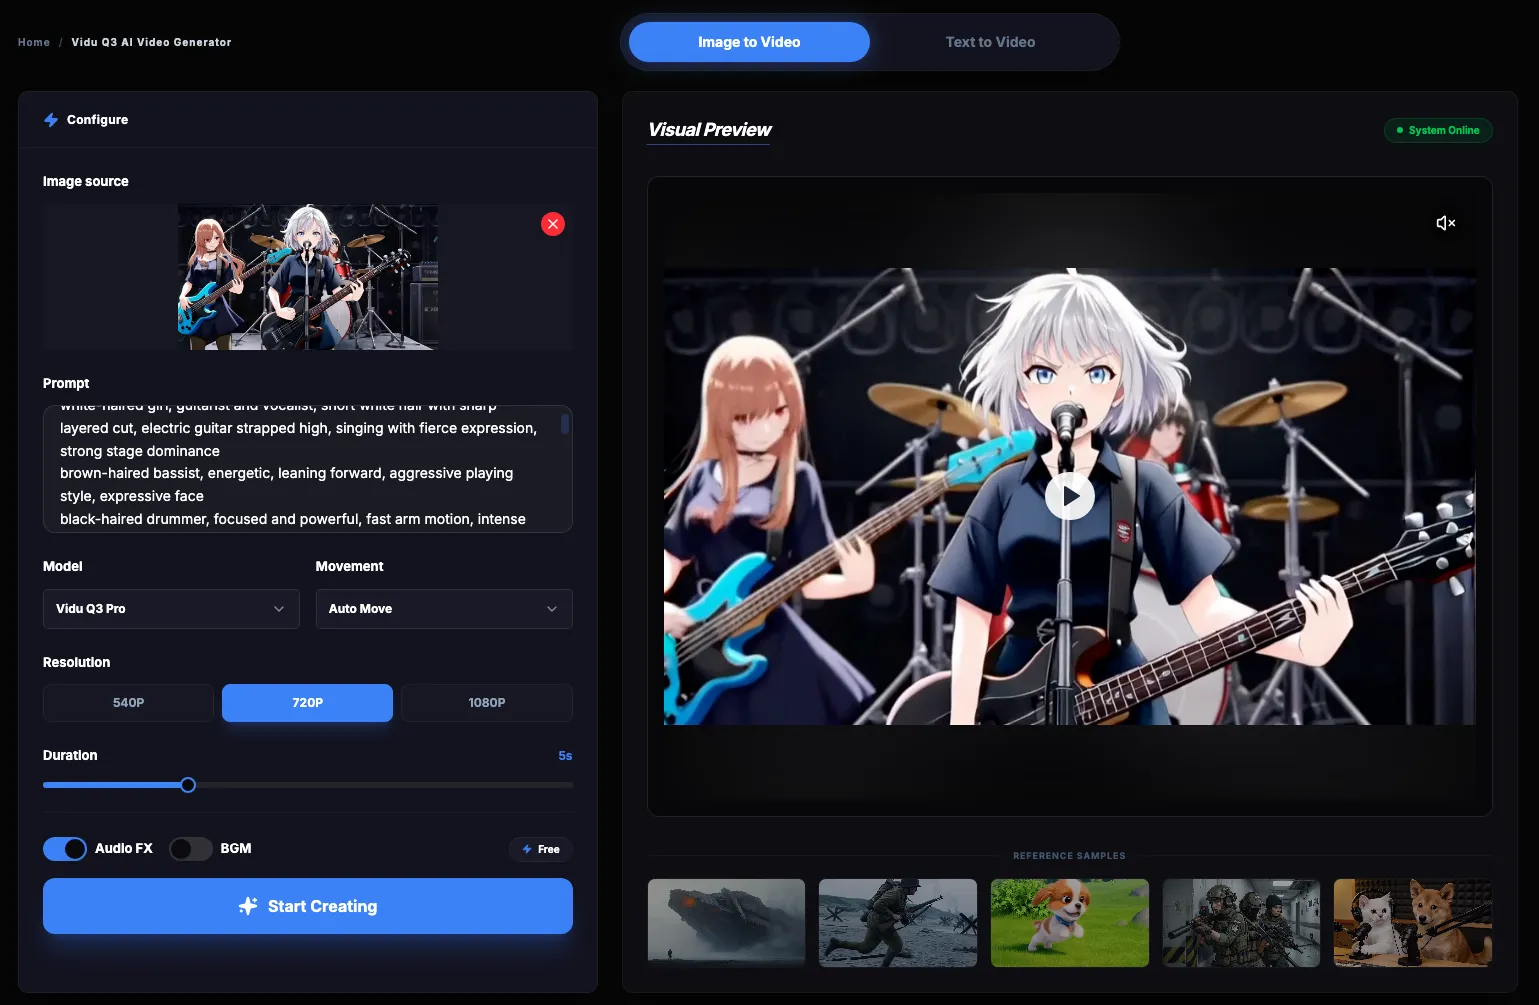Remove the uploaded source image
Screen dimensions: 1539x1005
pos(553,224)
